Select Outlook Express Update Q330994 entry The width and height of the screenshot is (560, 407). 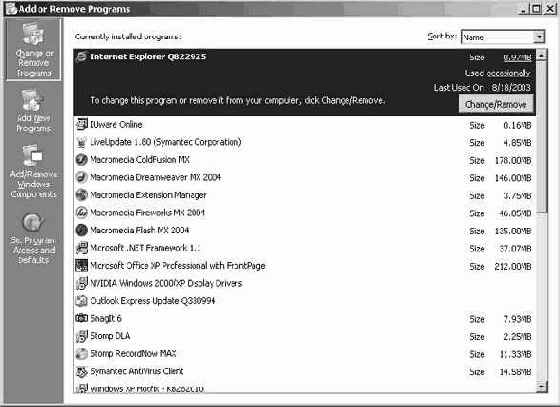point(304,301)
